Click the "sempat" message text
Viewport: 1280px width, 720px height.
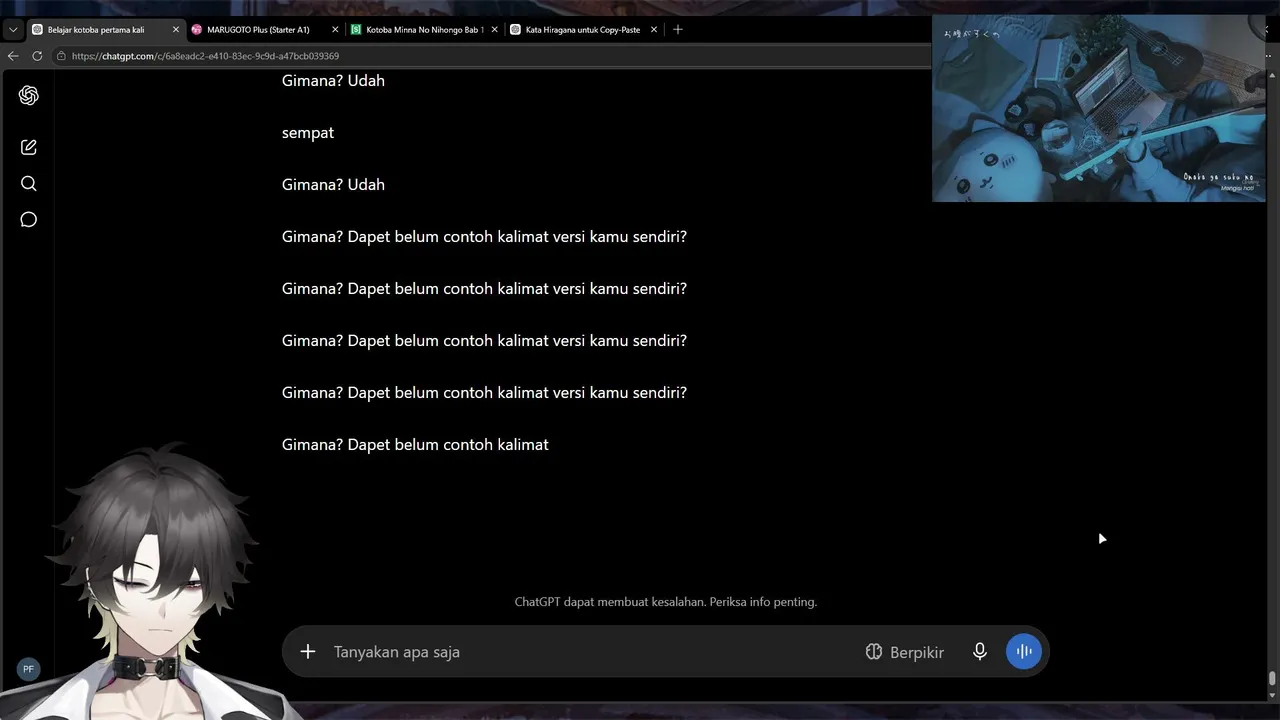click(308, 133)
